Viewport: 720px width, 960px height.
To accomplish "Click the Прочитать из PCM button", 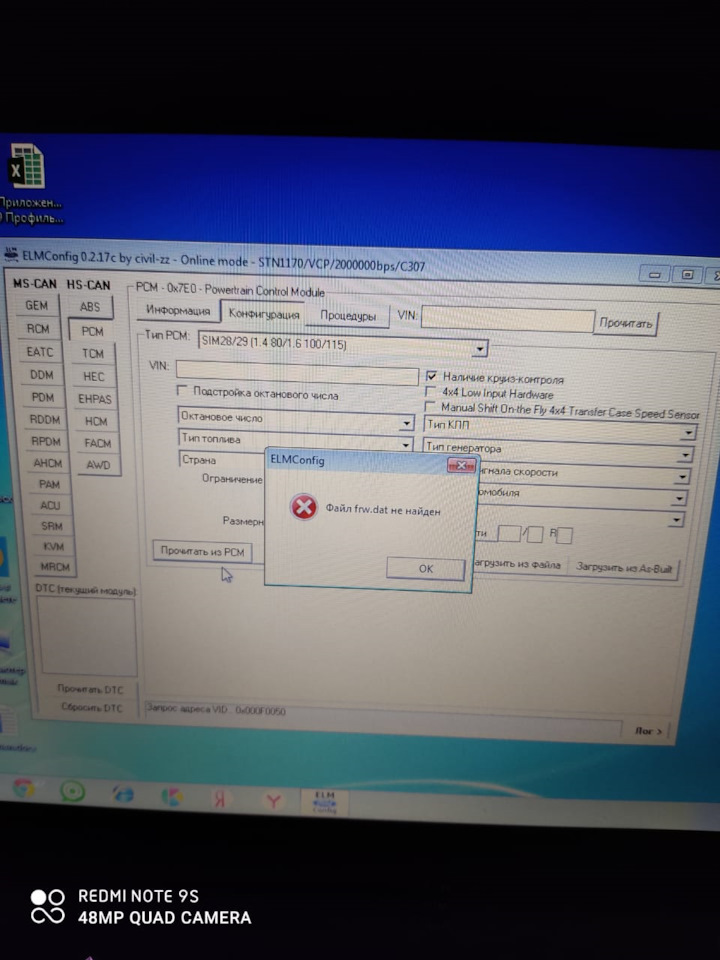I will (203, 551).
